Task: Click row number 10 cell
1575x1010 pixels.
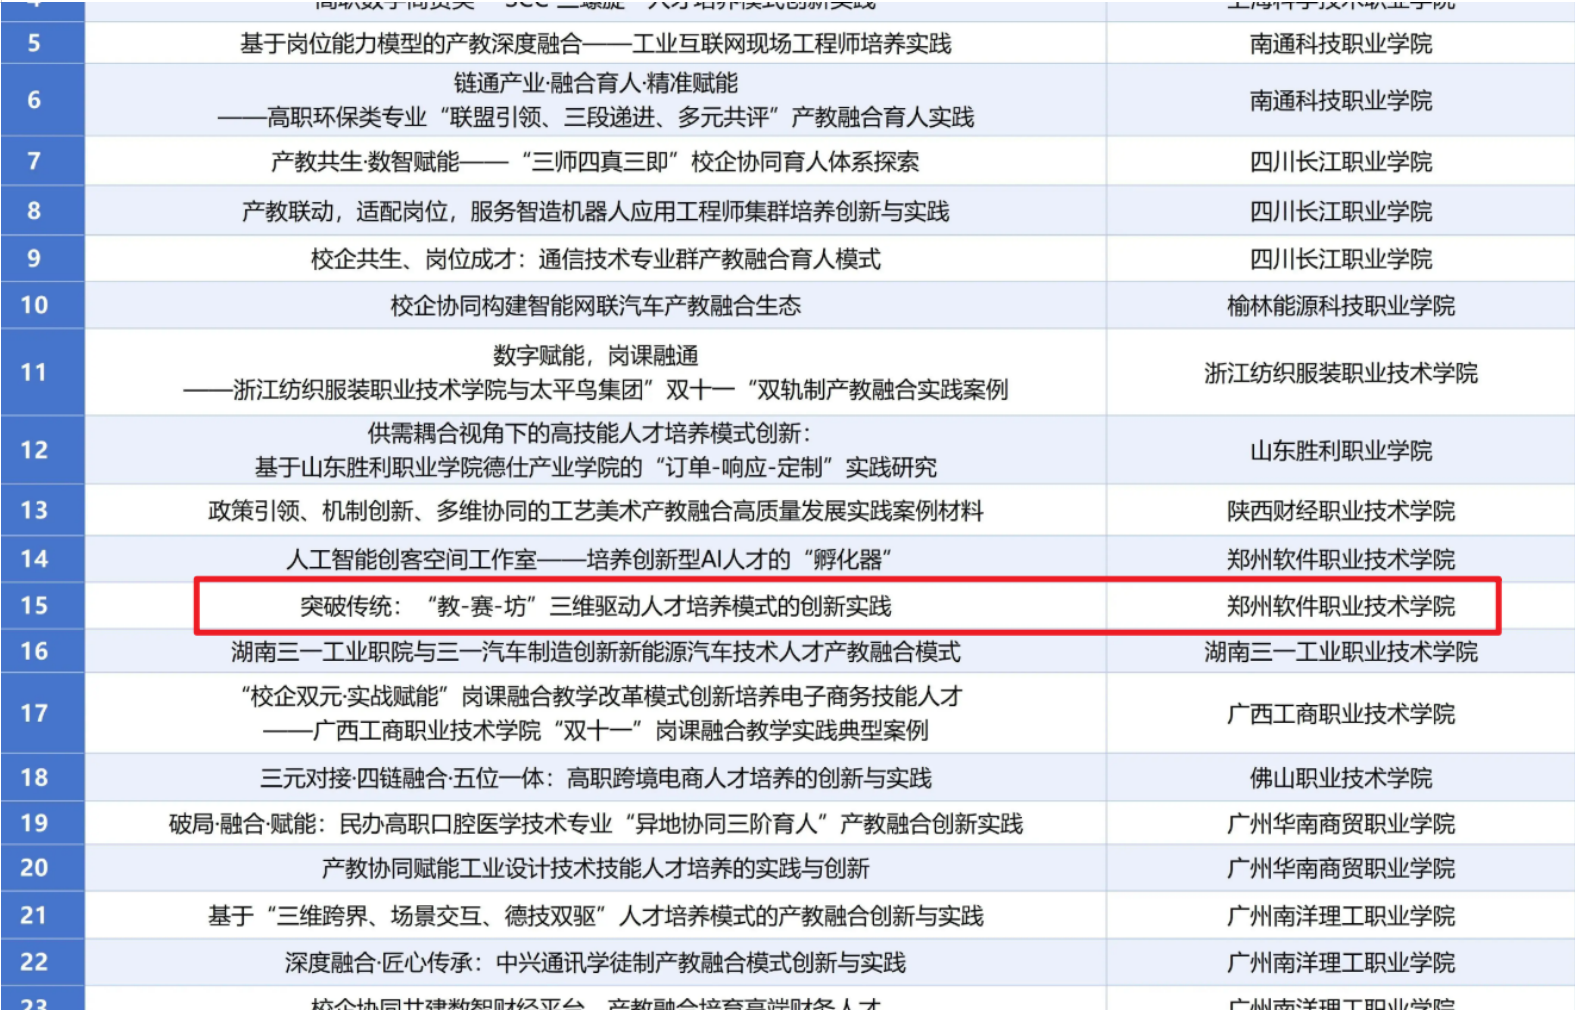Action: [34, 305]
